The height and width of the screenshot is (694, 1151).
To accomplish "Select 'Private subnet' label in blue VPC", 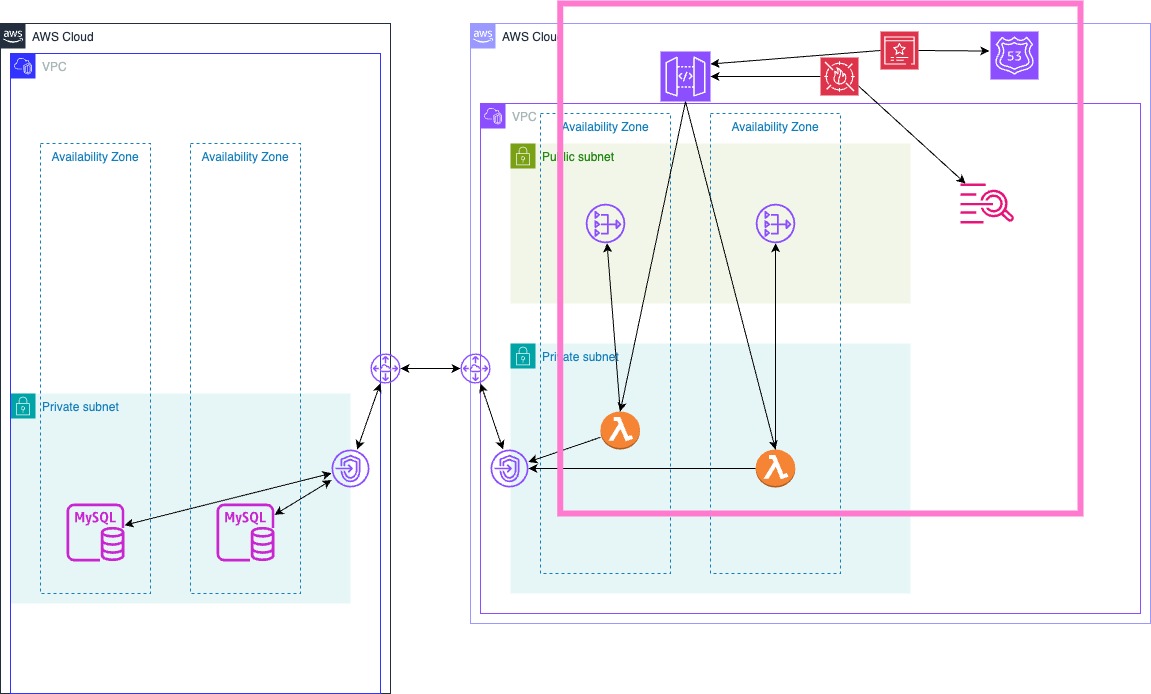I will click(x=80, y=407).
